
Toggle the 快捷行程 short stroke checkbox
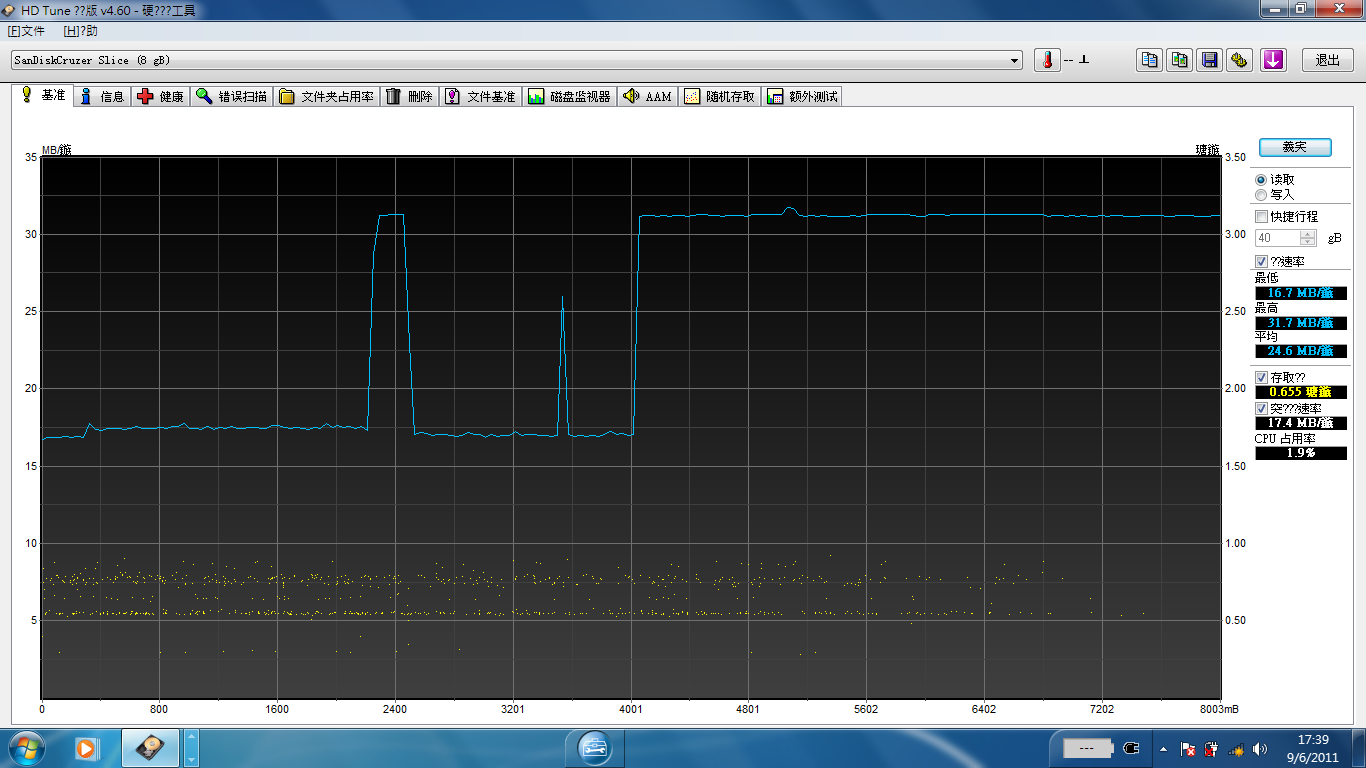point(1261,216)
